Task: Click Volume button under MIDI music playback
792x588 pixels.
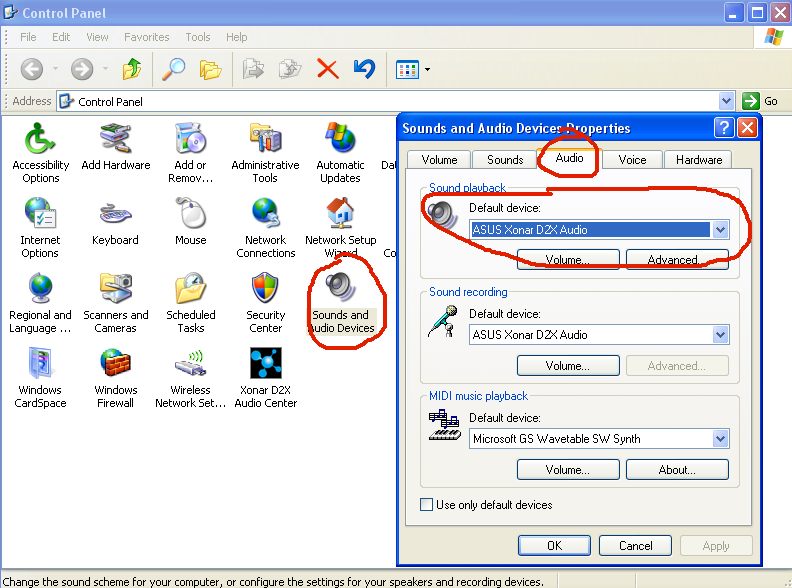Action: (568, 469)
